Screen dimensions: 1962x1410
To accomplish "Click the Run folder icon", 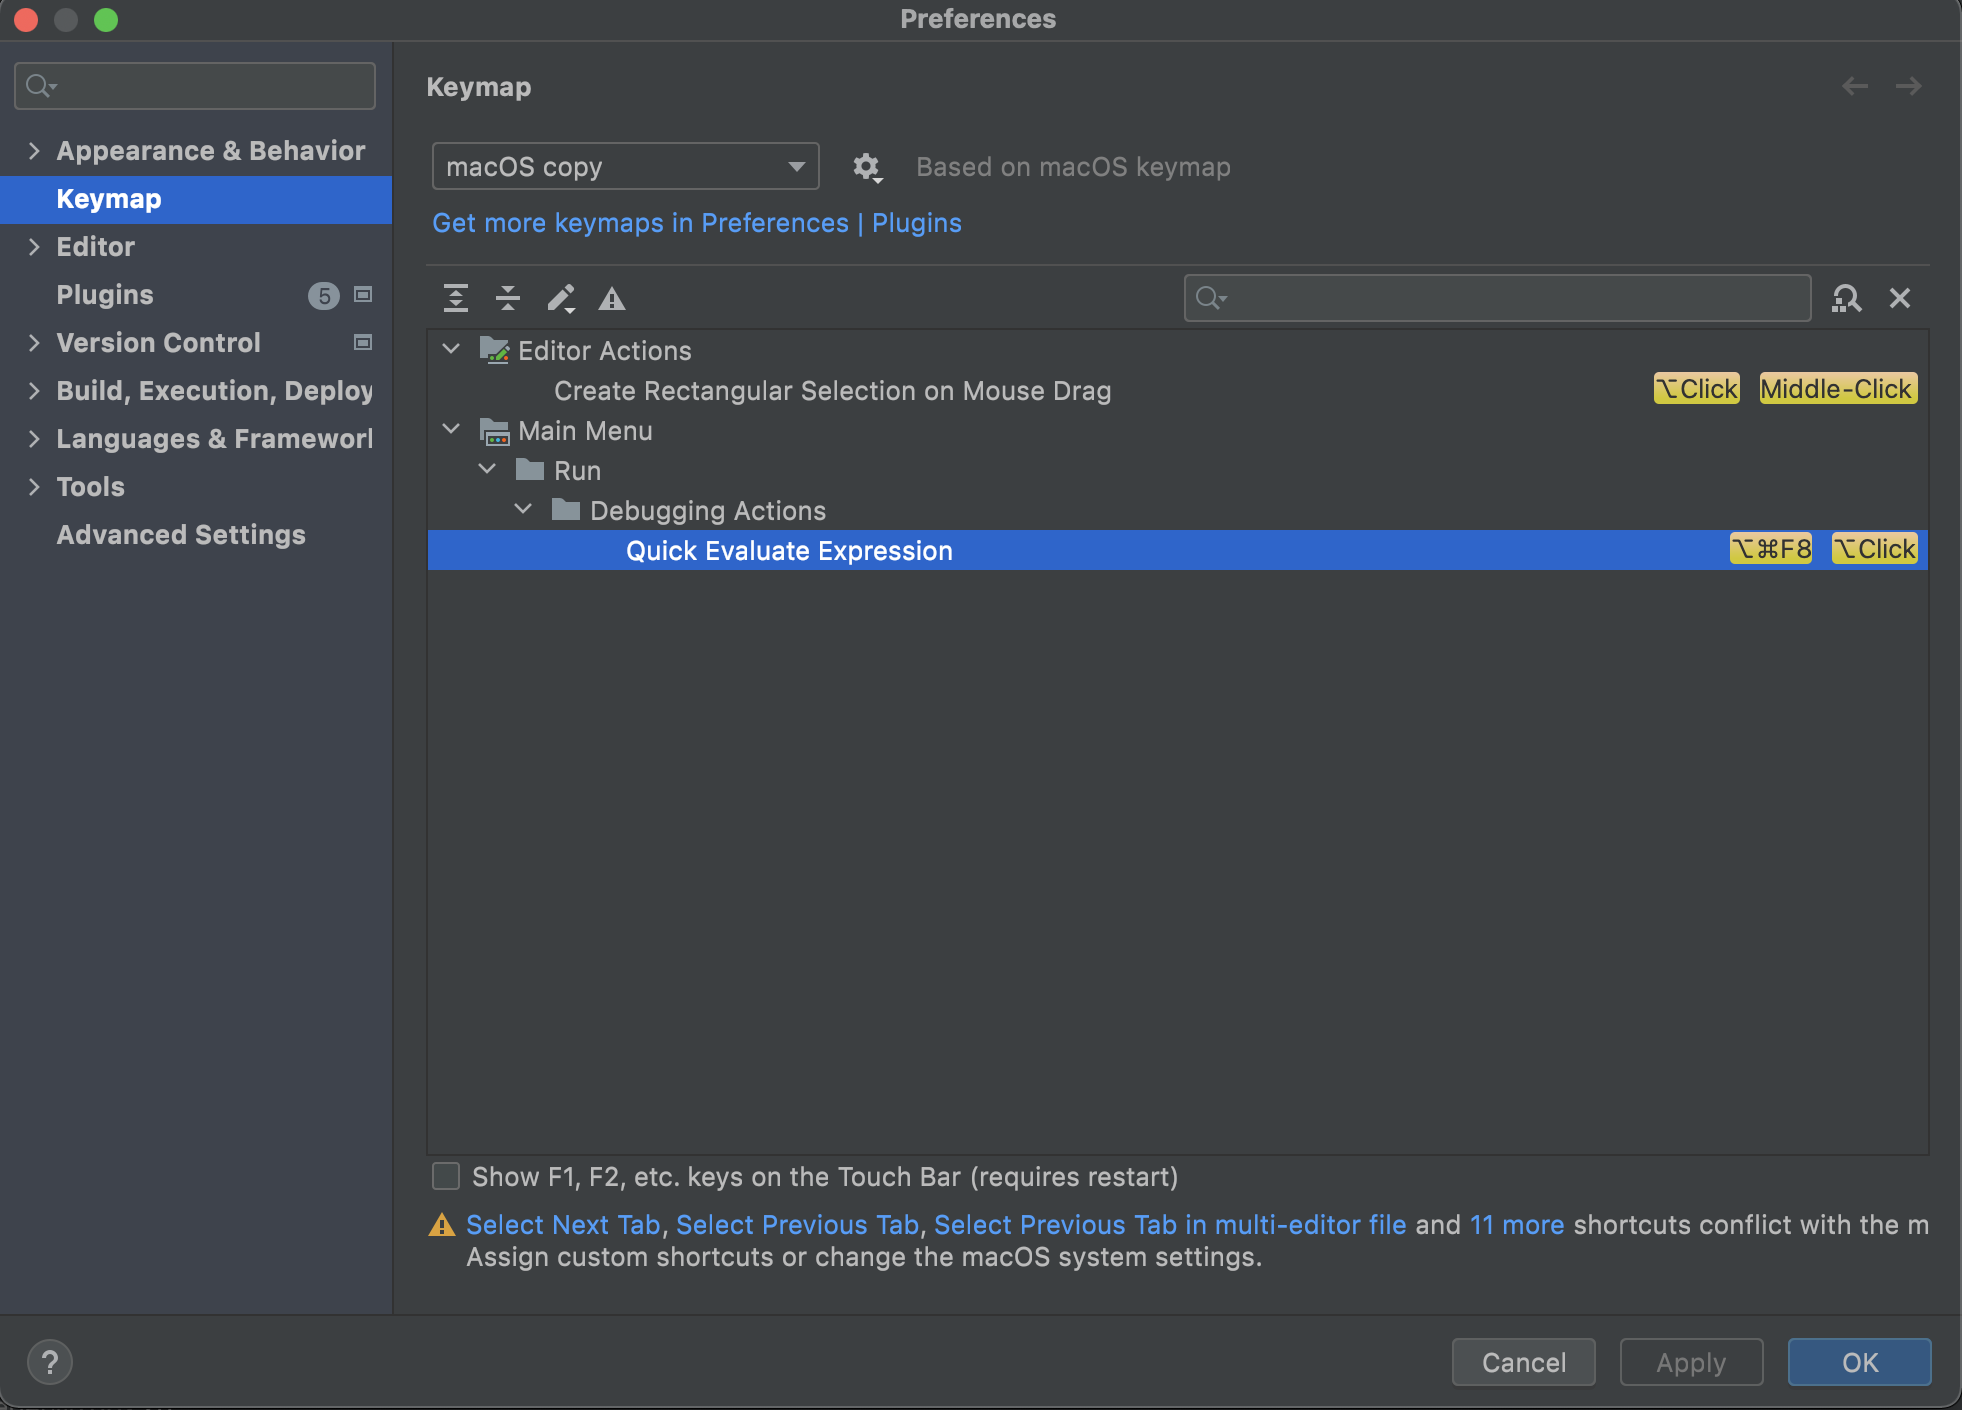I will click(530, 470).
